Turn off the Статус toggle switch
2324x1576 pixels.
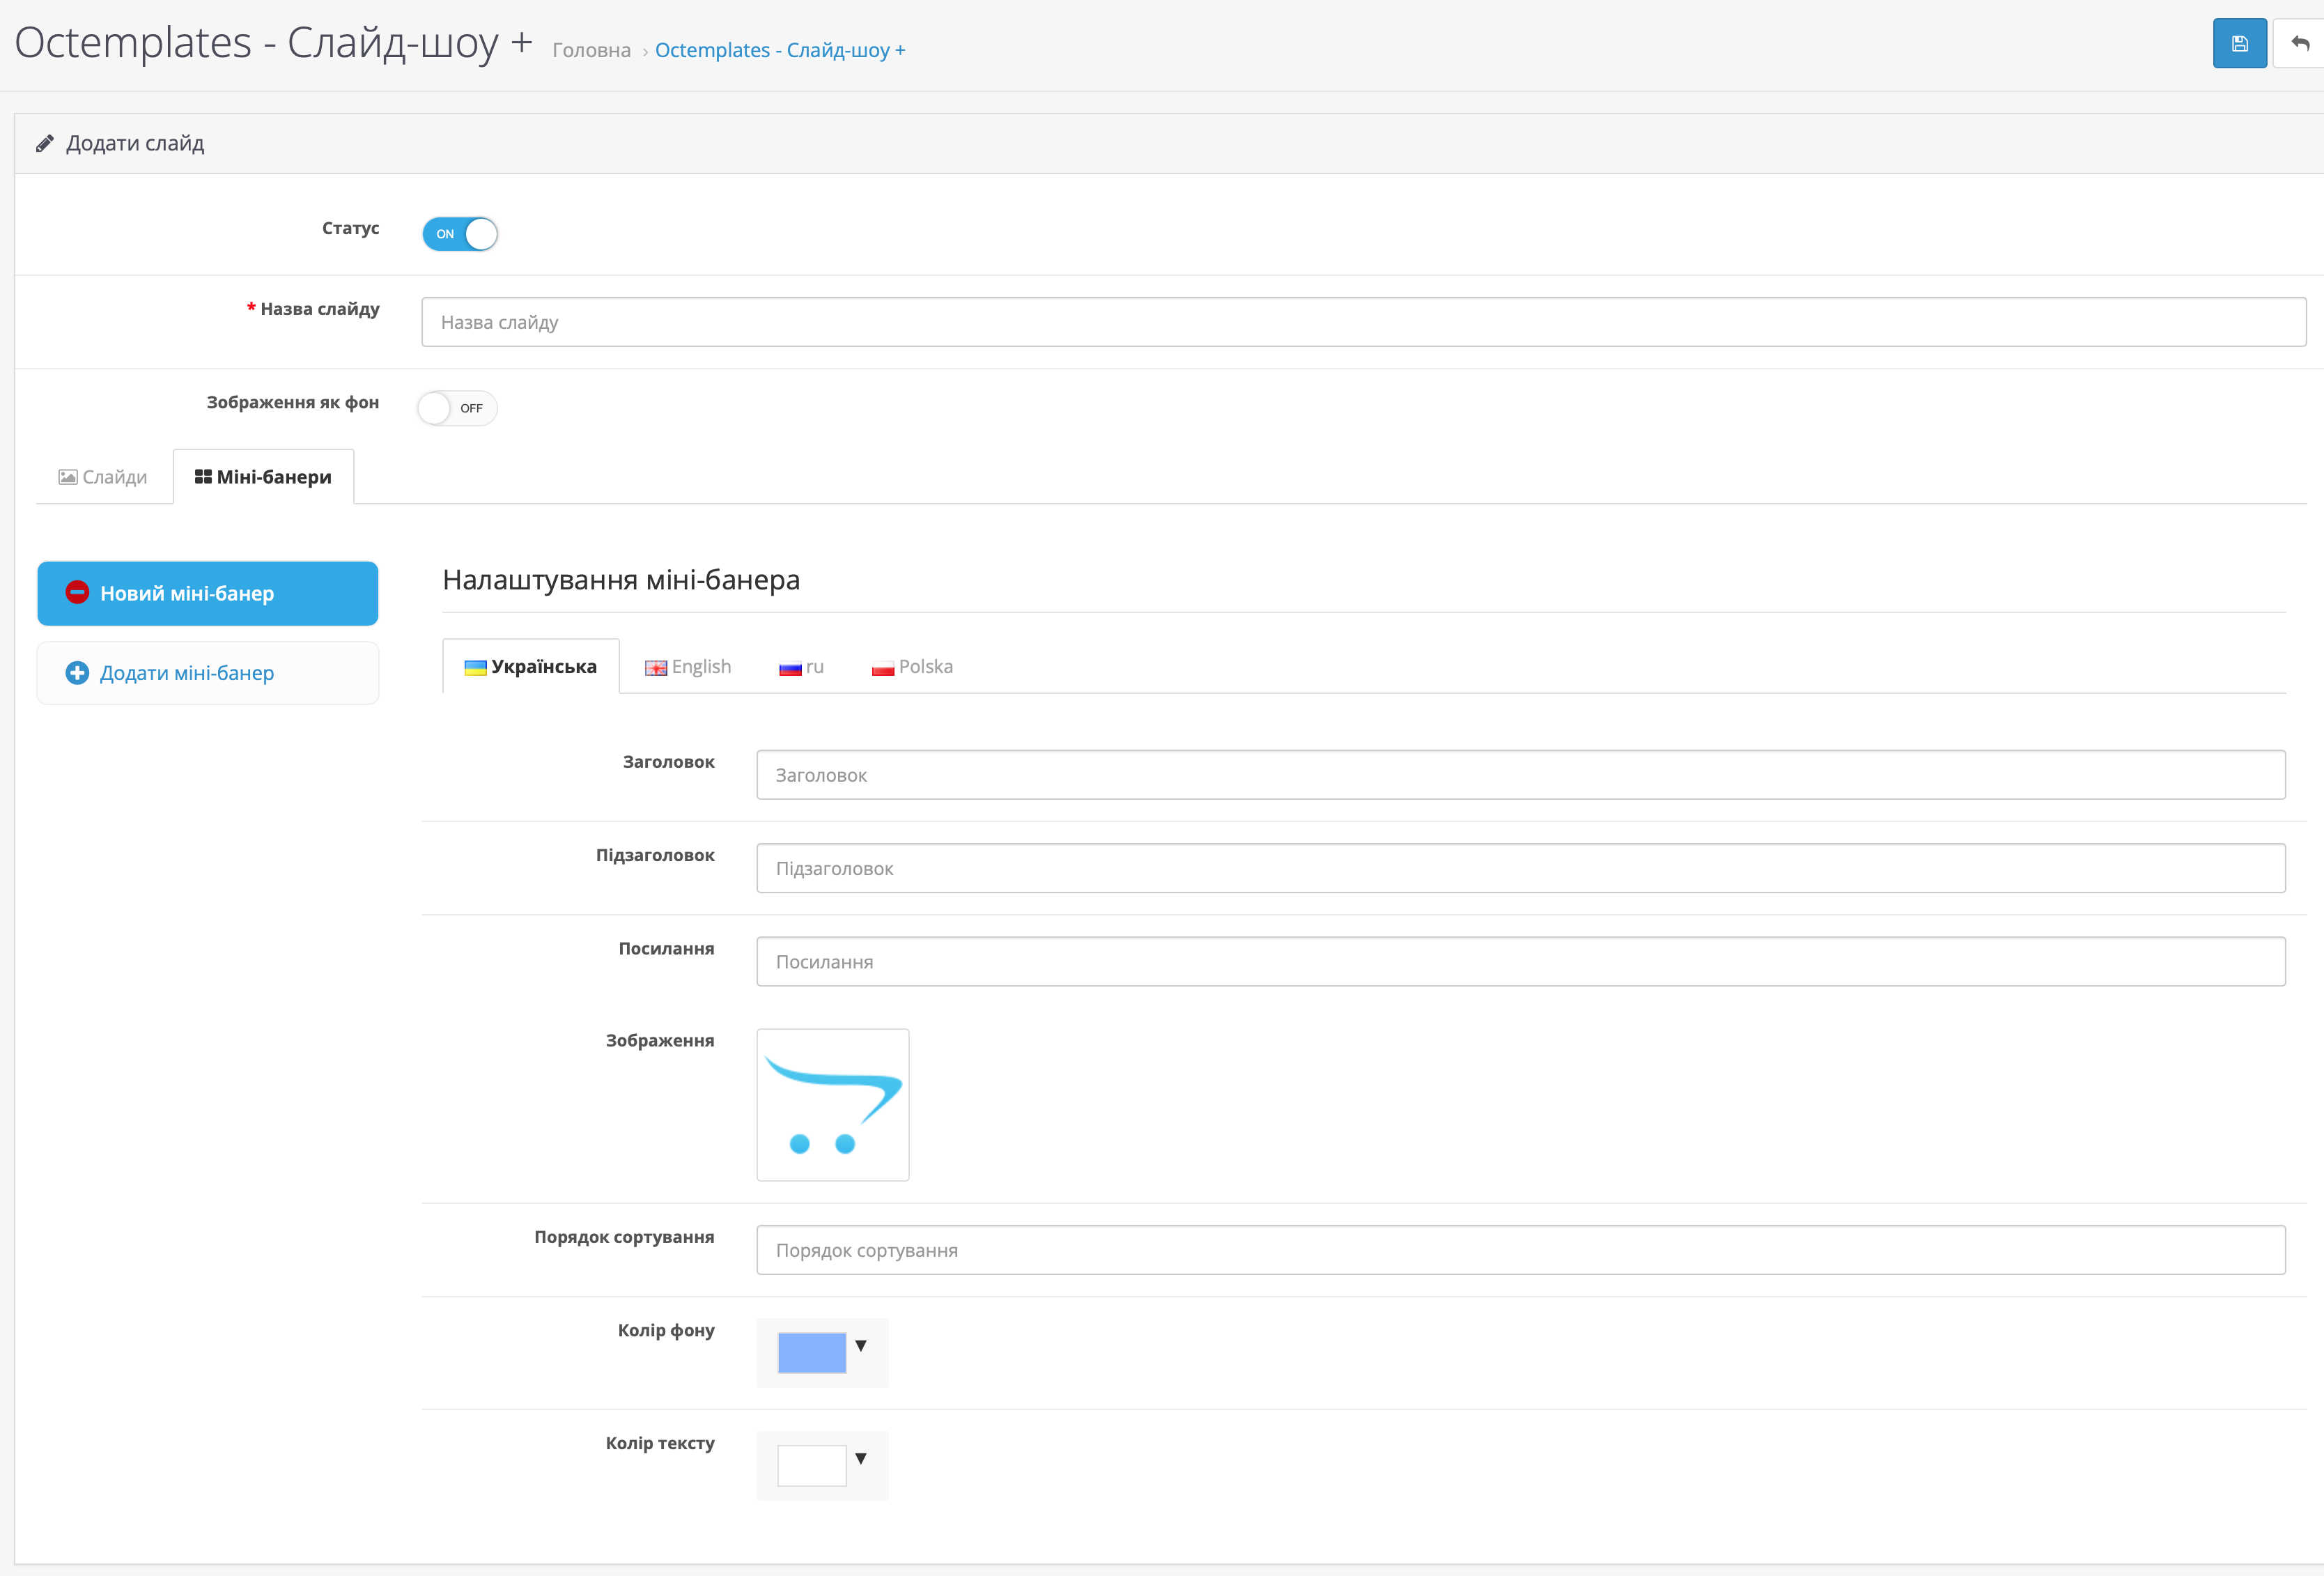[460, 234]
